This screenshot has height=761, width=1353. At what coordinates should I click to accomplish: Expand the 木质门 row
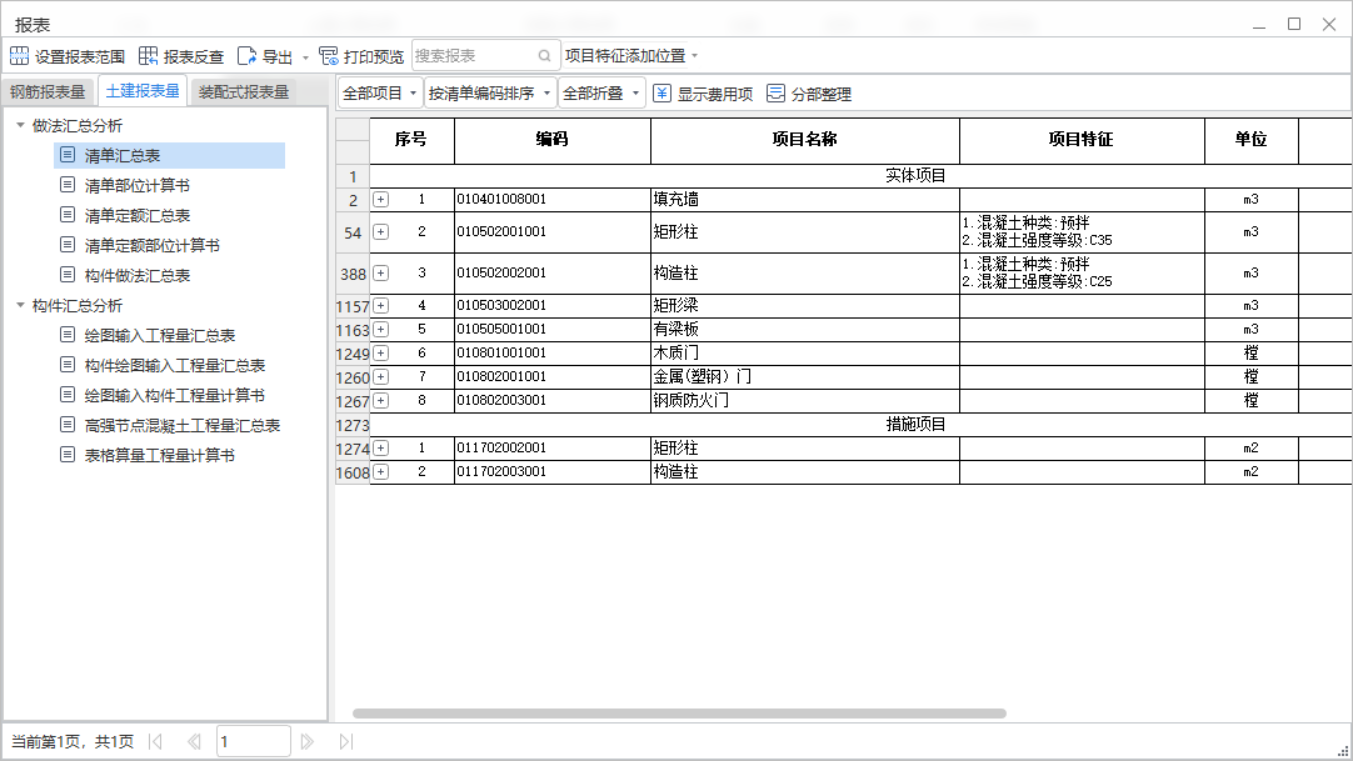tap(381, 353)
